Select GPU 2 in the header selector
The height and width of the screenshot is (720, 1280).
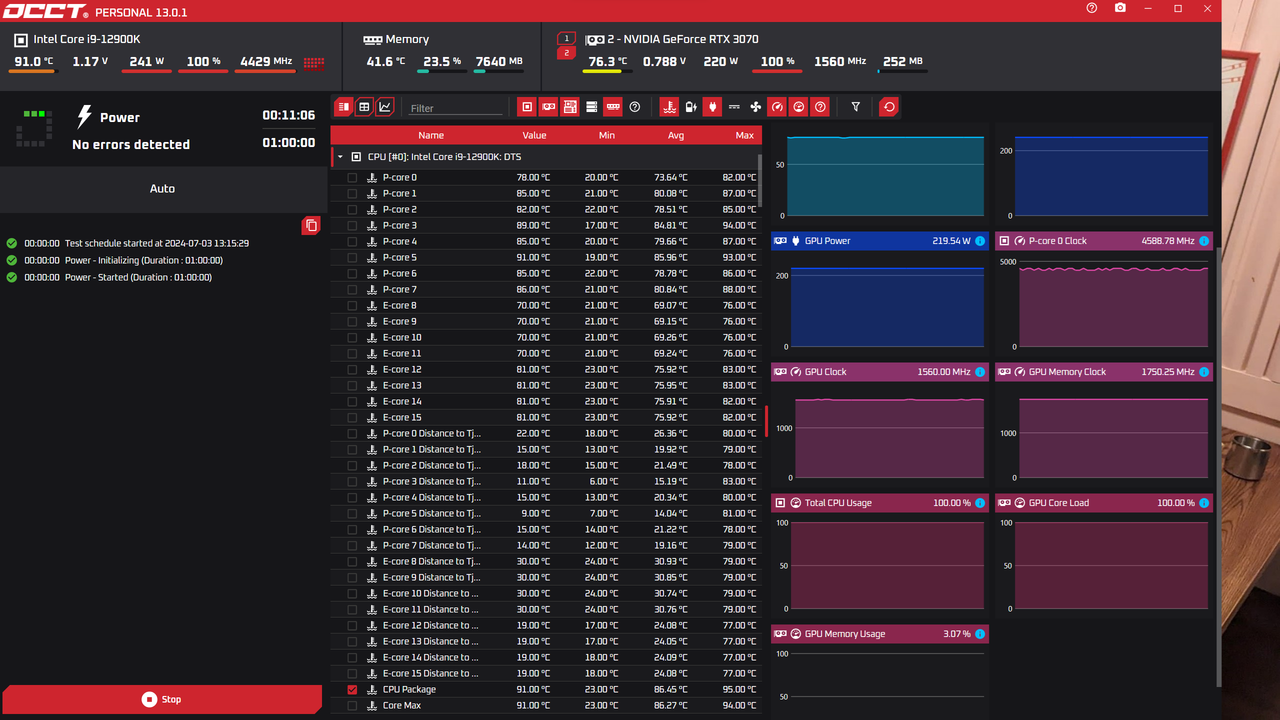566,53
